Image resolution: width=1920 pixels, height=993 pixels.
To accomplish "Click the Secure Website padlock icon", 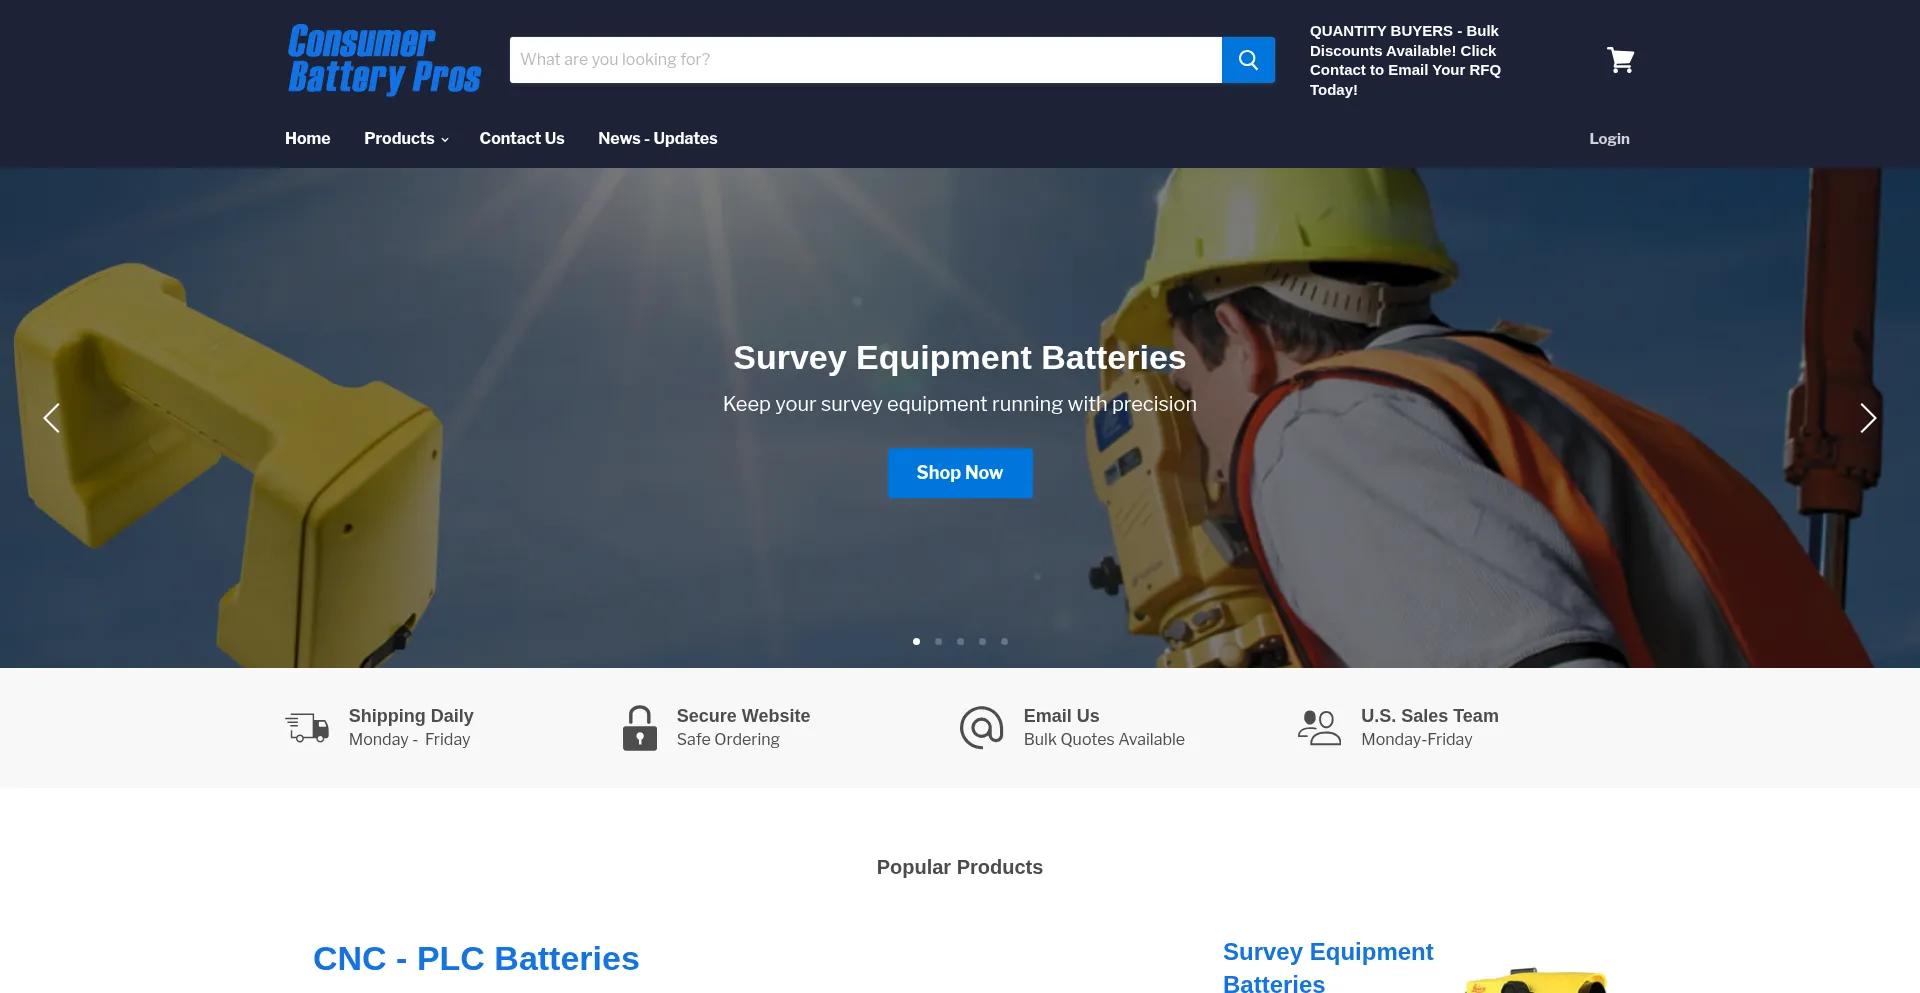I will click(x=638, y=727).
